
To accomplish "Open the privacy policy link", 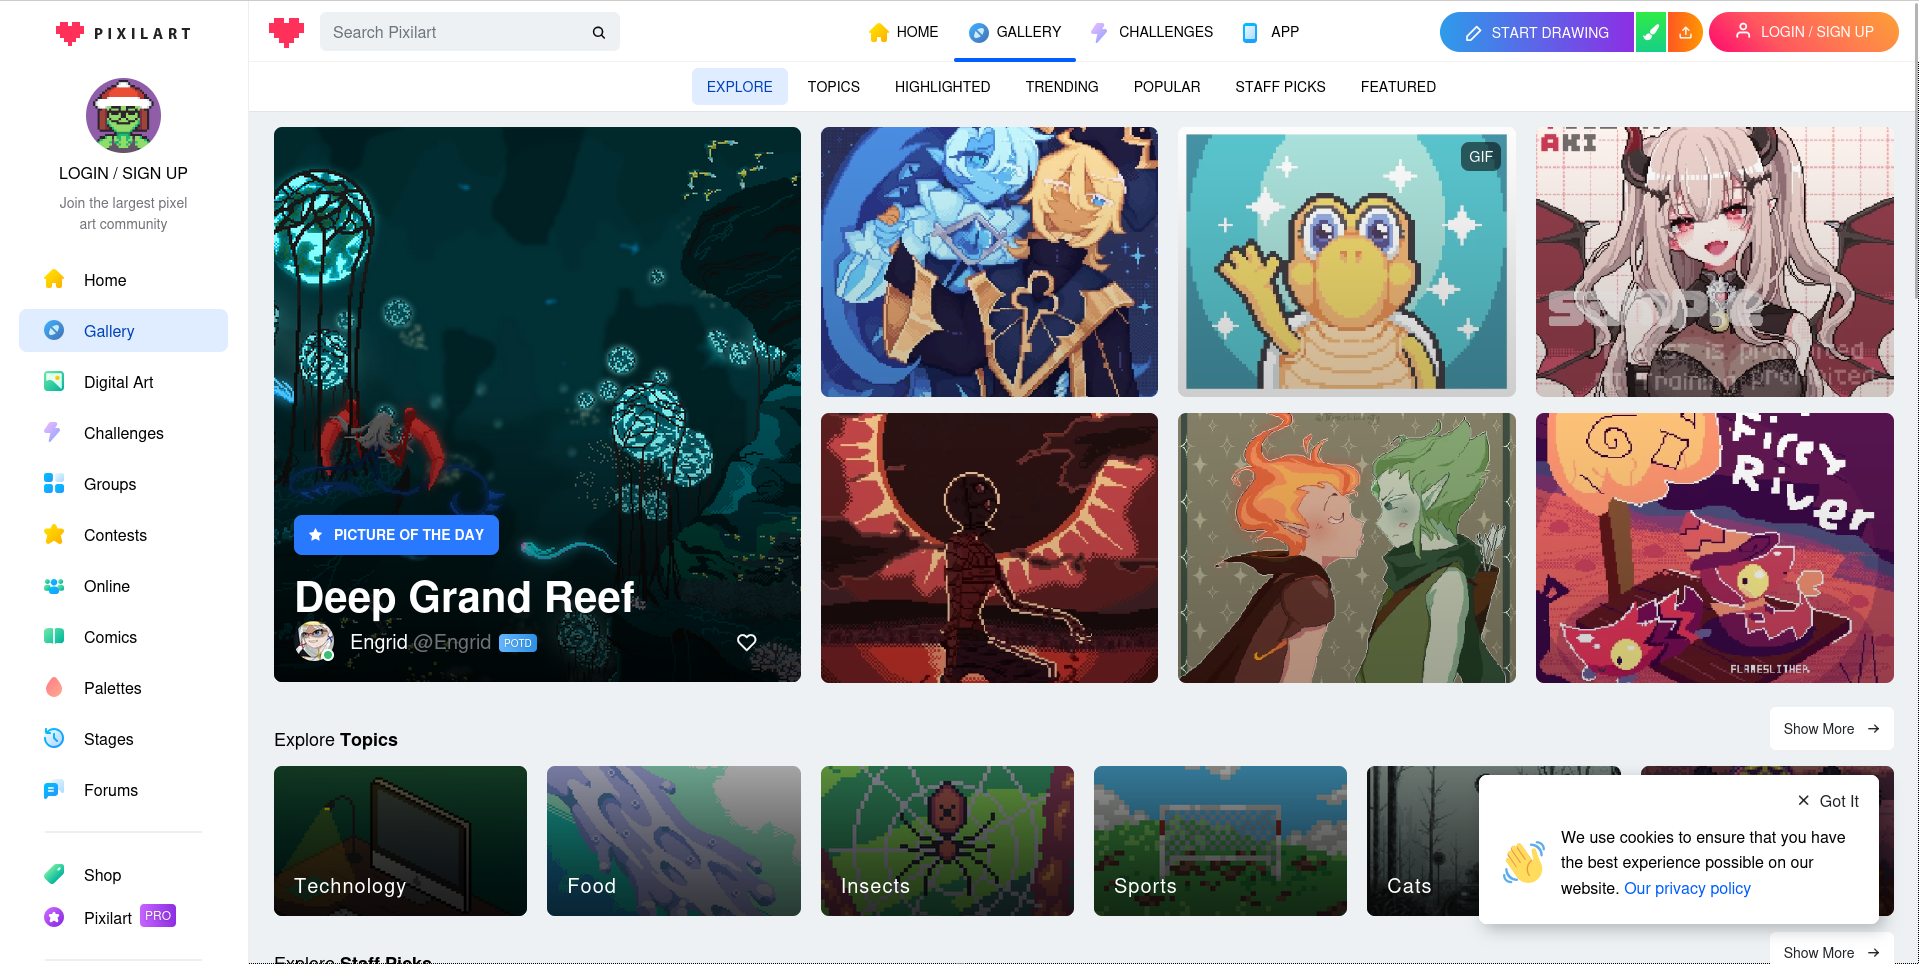I will pyautogui.click(x=1687, y=888).
